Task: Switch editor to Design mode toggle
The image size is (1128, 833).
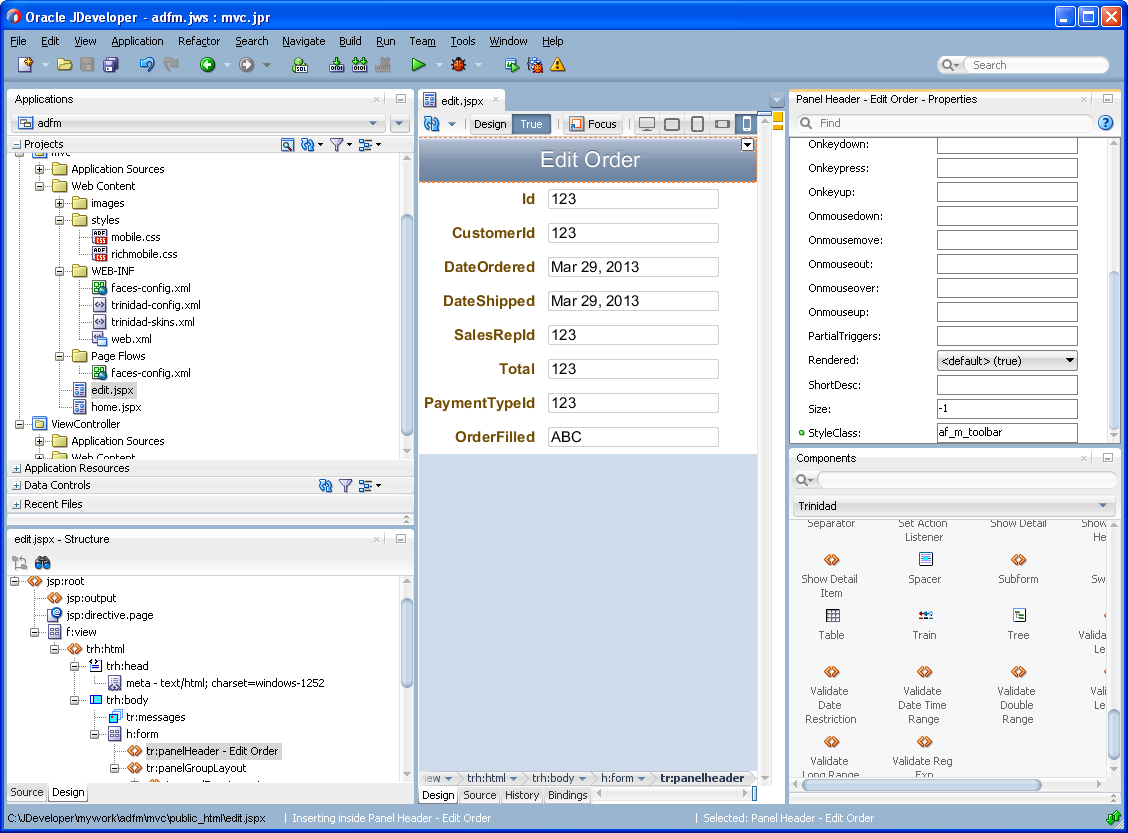Action: [x=490, y=124]
